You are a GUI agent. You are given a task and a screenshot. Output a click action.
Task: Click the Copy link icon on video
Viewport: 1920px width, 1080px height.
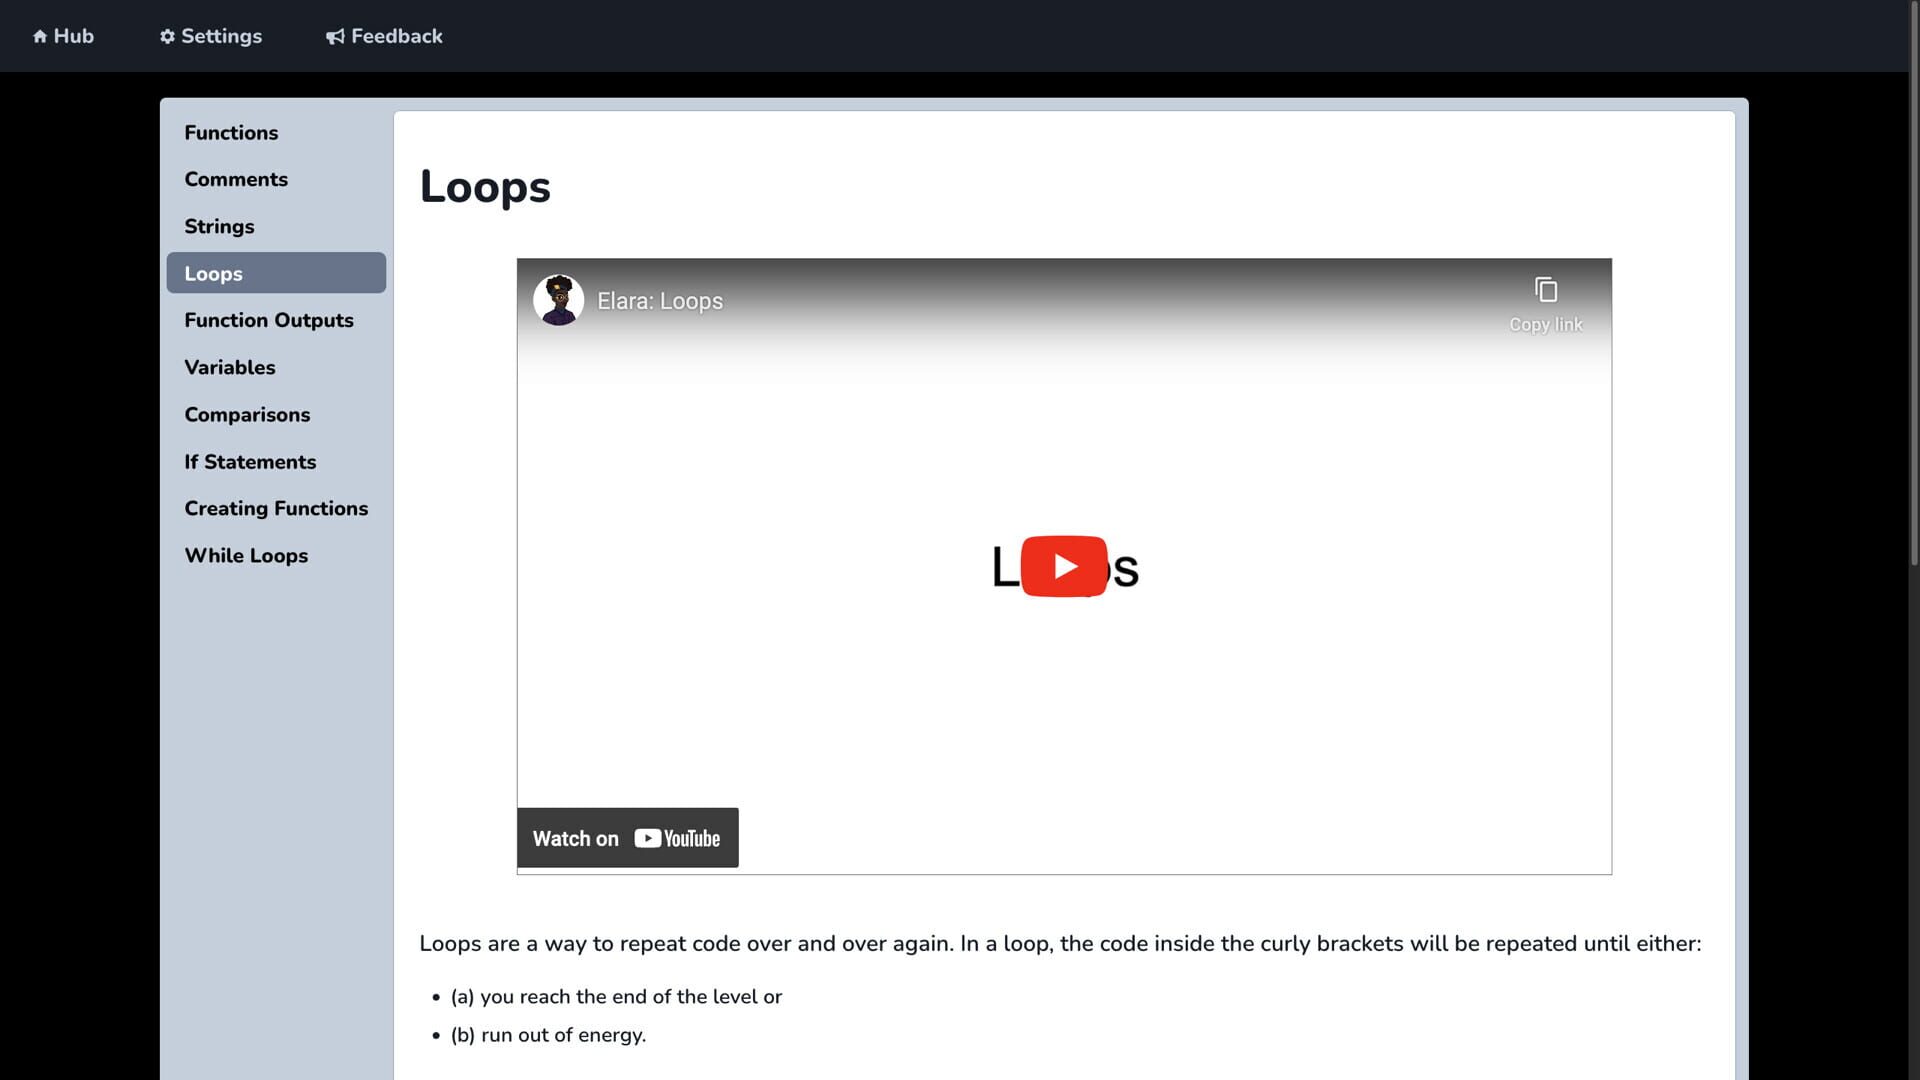[1545, 291]
